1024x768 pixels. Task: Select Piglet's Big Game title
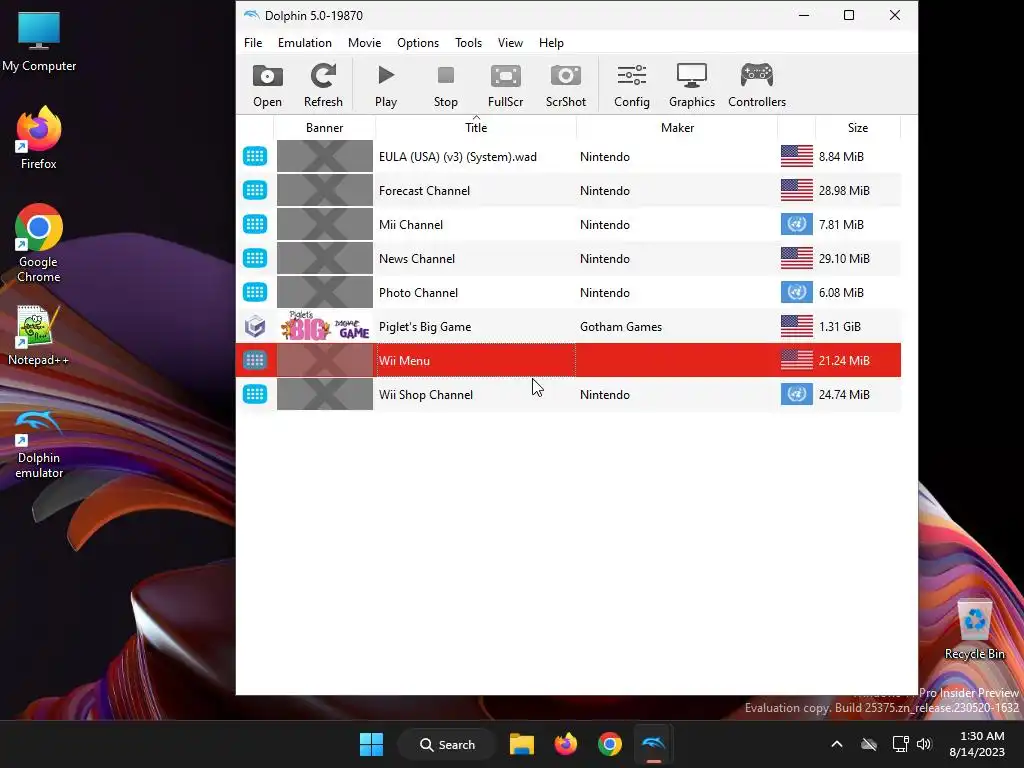click(424, 327)
